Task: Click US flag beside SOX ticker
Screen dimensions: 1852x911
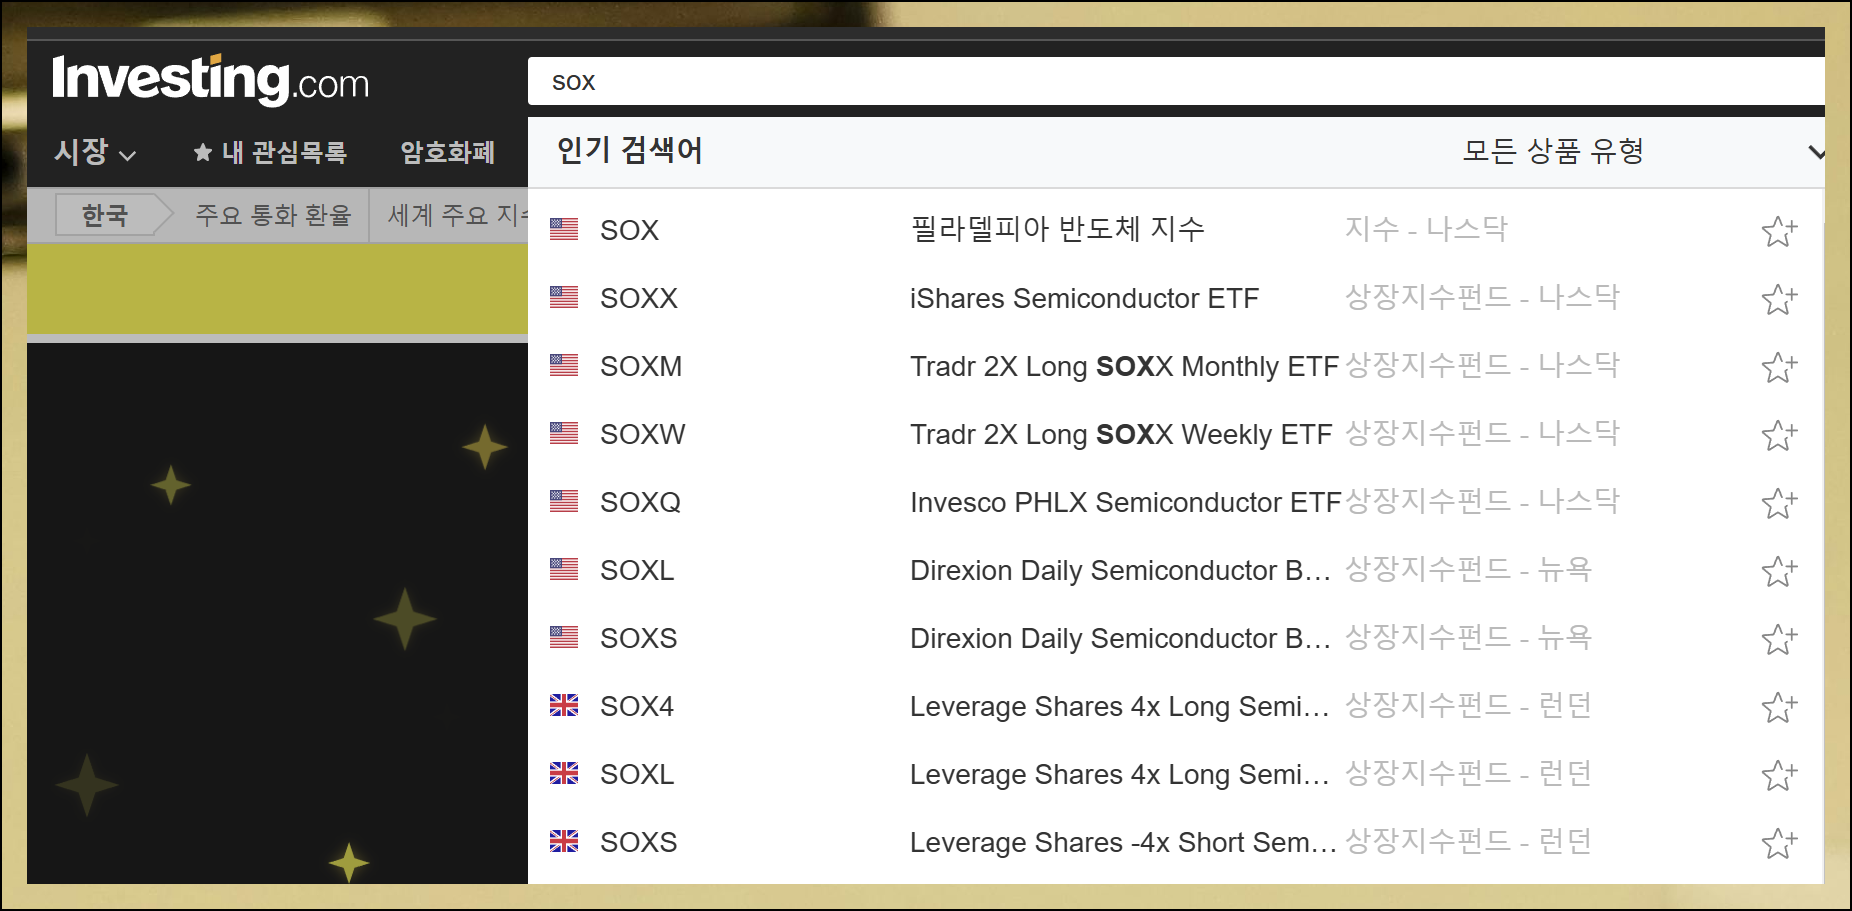Action: (564, 229)
